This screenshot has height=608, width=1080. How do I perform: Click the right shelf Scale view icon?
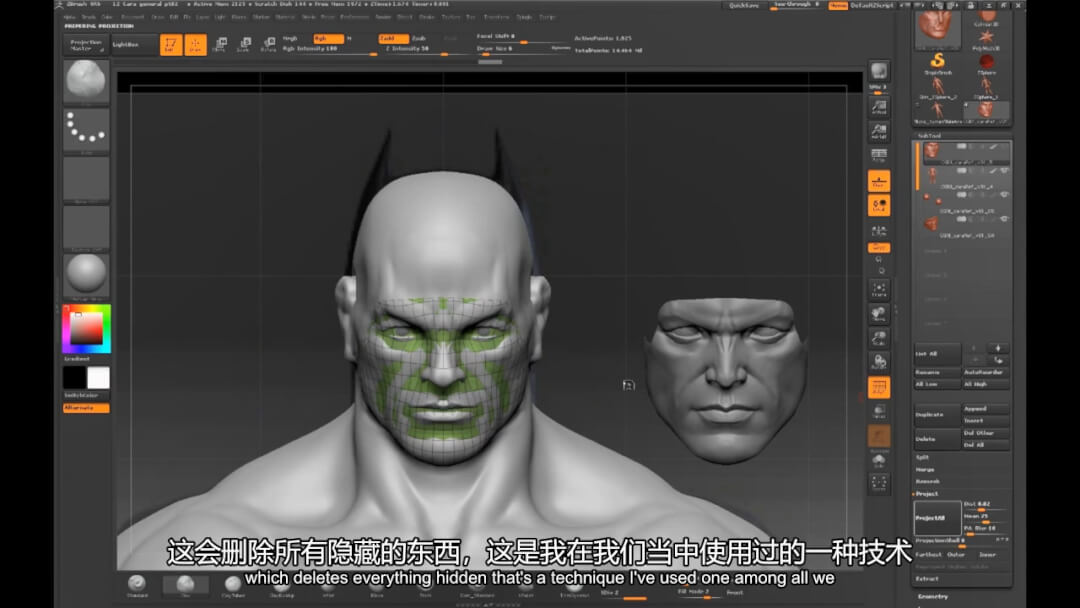(x=878, y=338)
